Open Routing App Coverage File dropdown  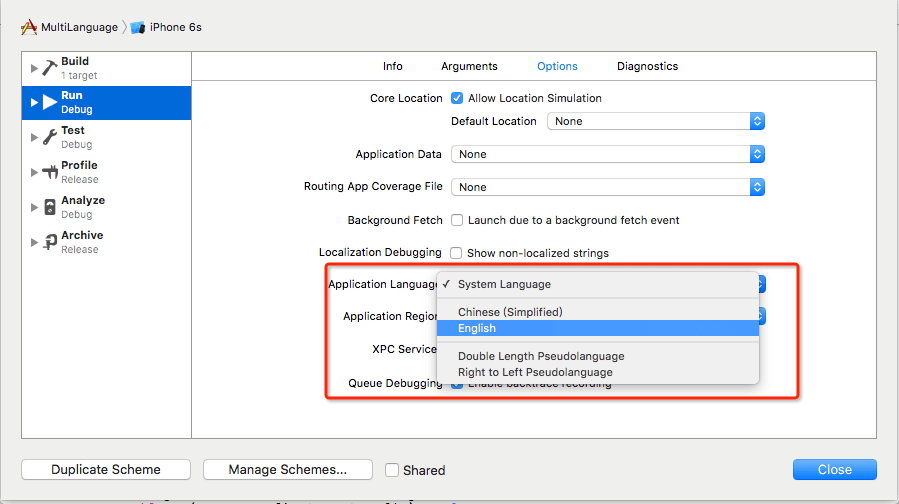click(608, 187)
